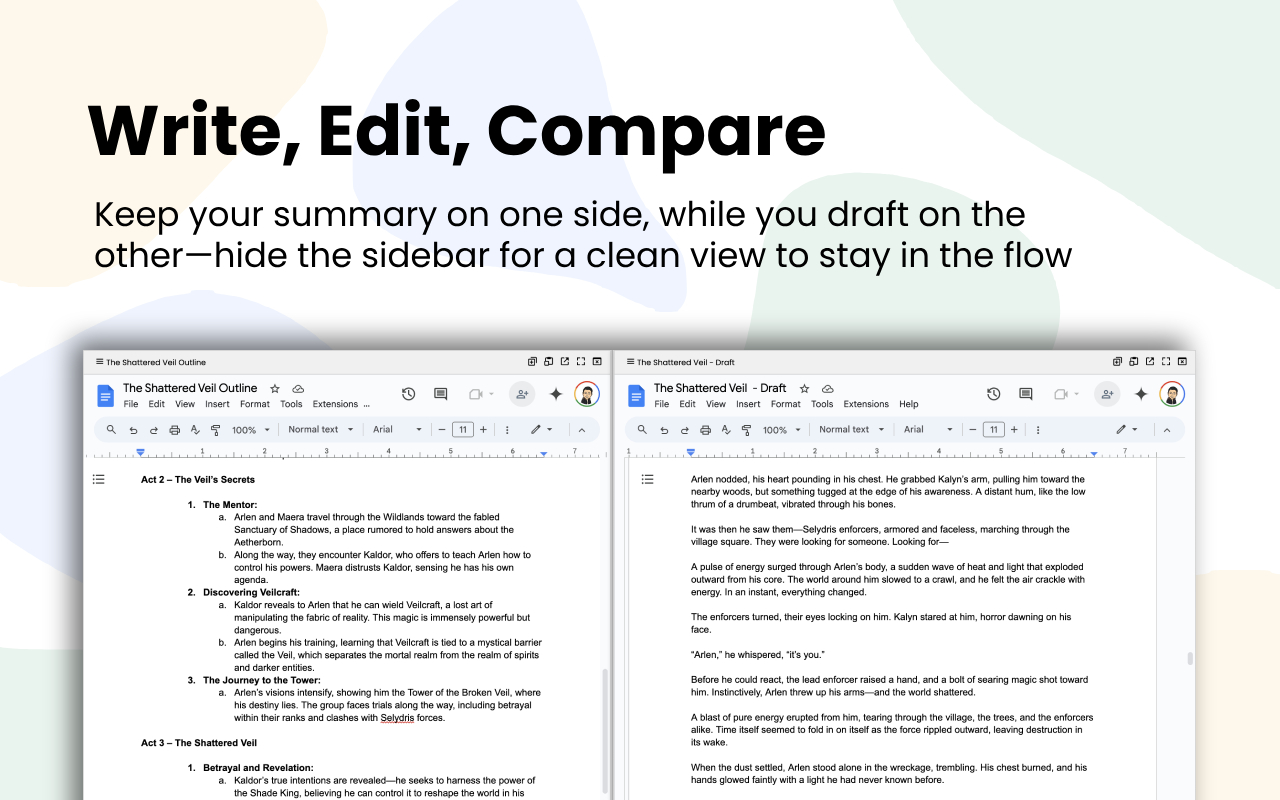Image resolution: width=1280 pixels, height=800 pixels.
Task: Open version history in the Outline document
Action: 409,394
